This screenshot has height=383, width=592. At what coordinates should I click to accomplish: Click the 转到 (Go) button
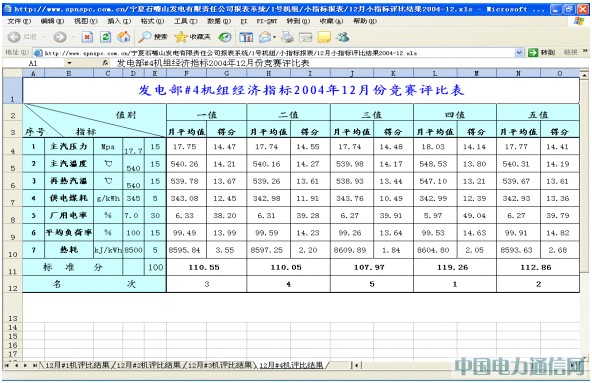(x=542, y=53)
